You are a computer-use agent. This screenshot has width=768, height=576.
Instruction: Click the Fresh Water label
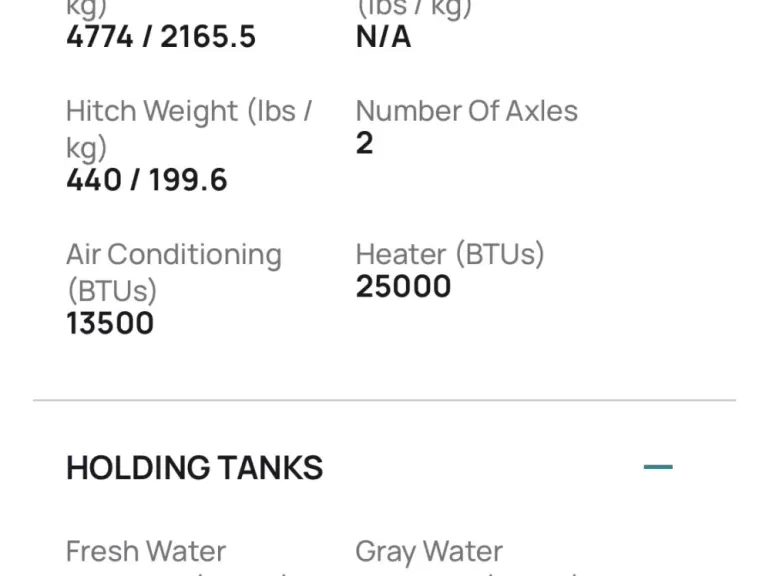[146, 551]
